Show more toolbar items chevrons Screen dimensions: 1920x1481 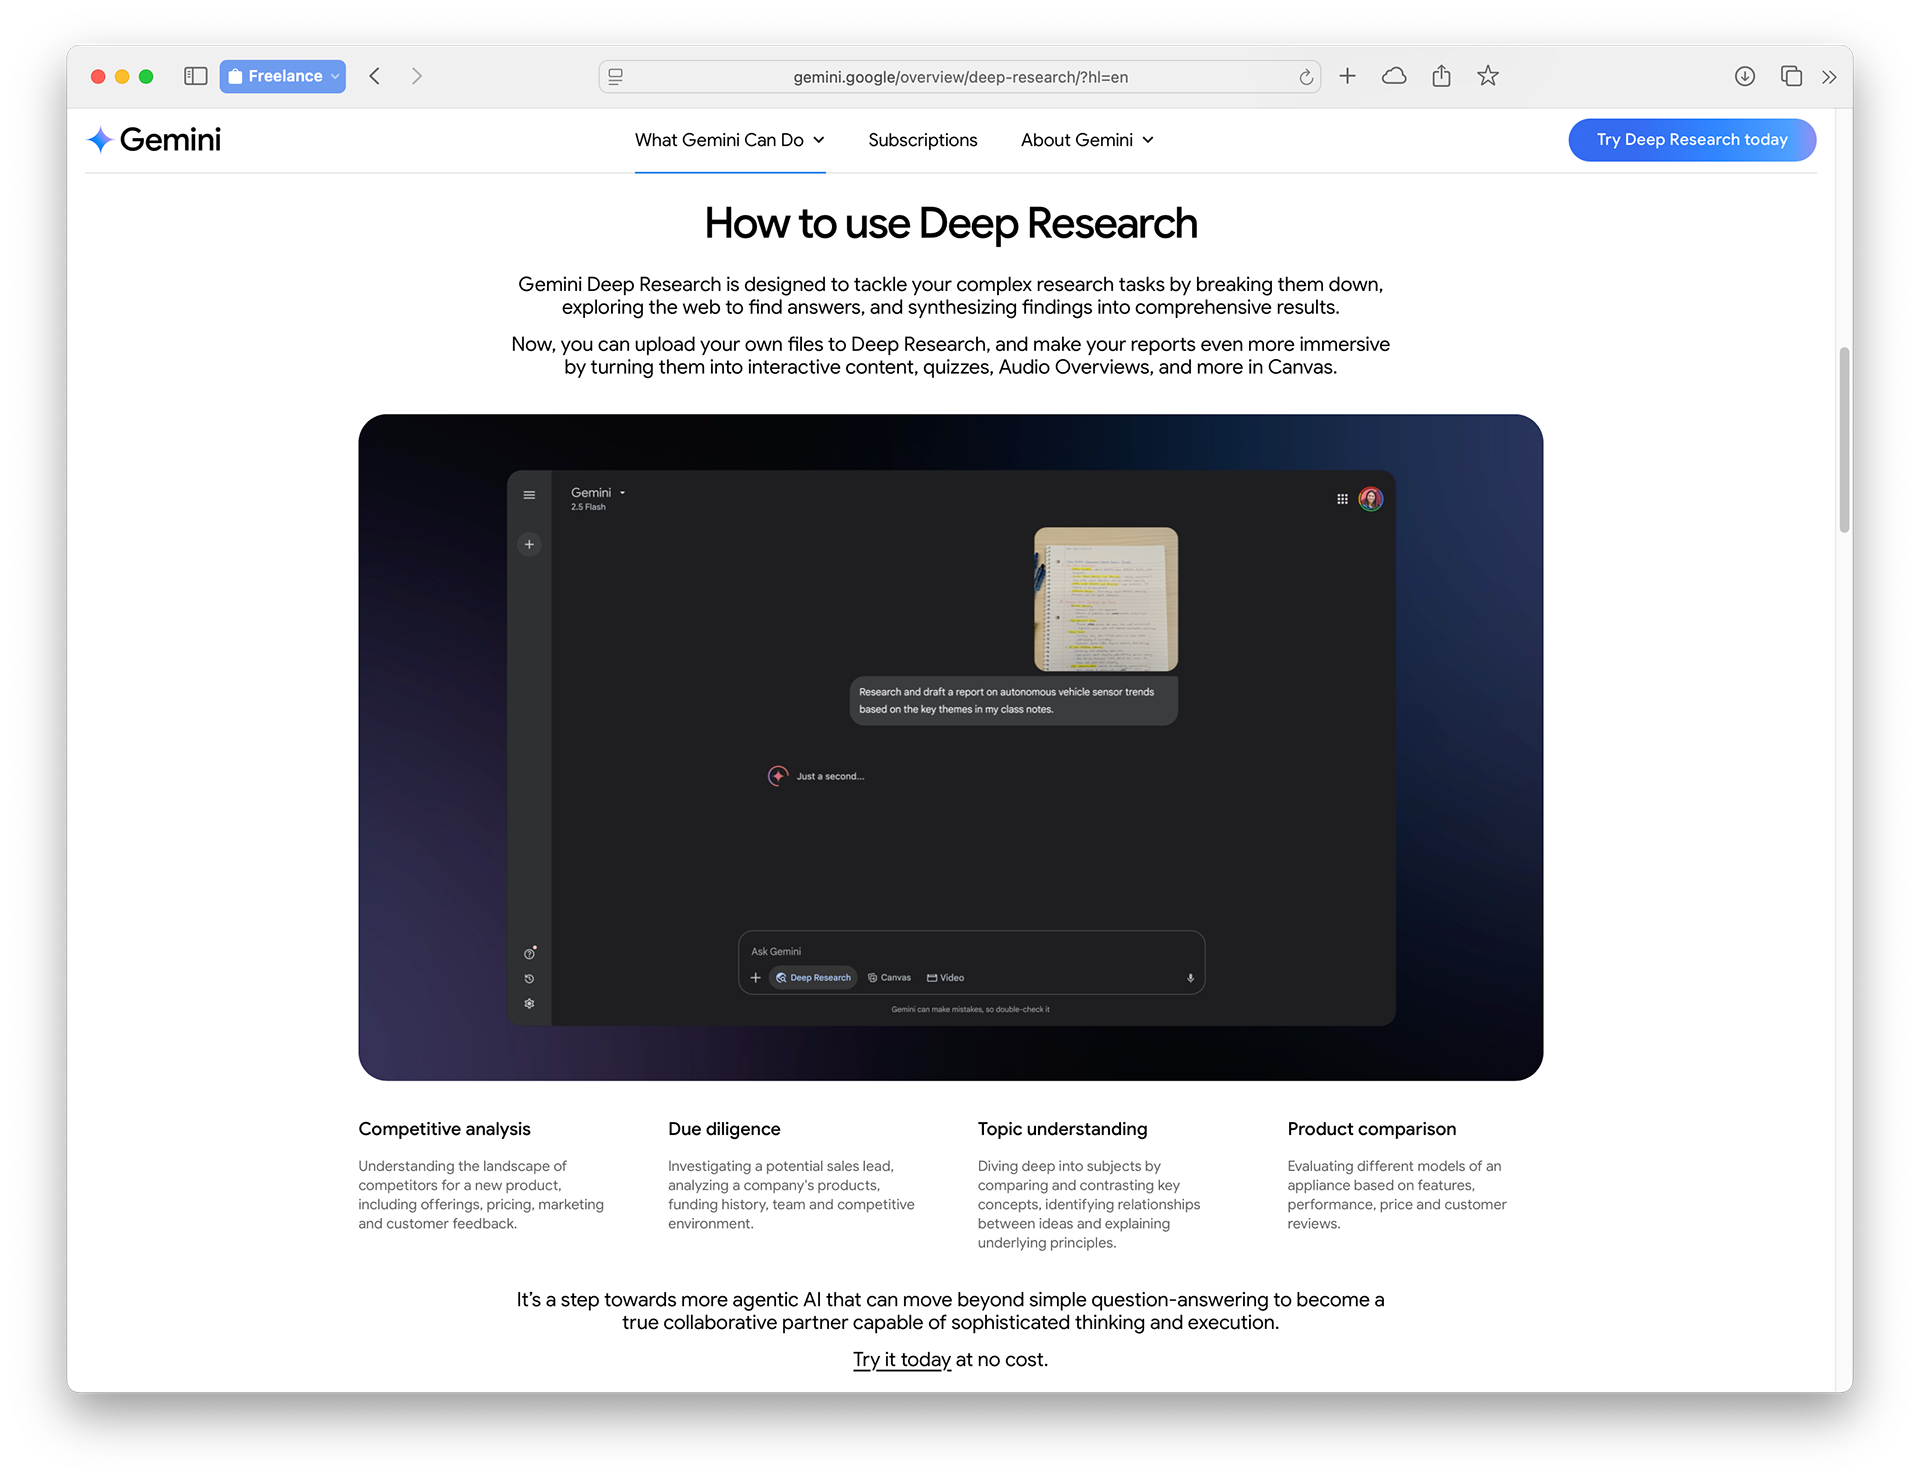1829,77
